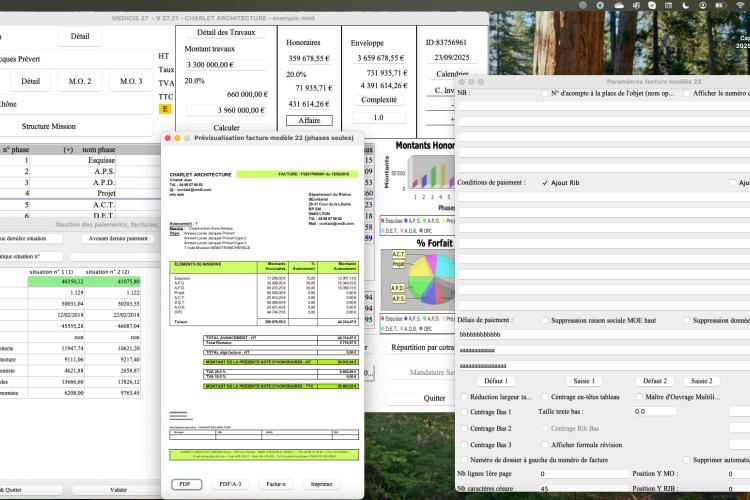Viewport: 750px width, 500px height.
Task: Click the Valider button in the MEDICIS window
Action: pyautogui.click(x=118, y=490)
